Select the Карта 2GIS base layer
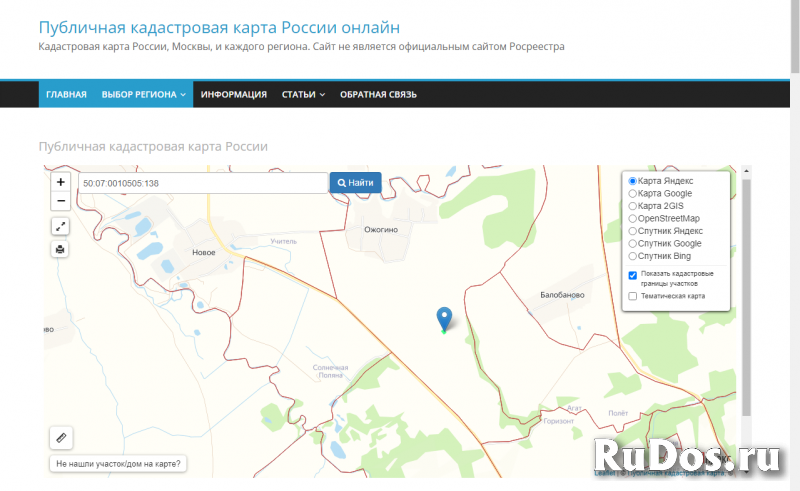This screenshot has width=800, height=491. [x=632, y=206]
